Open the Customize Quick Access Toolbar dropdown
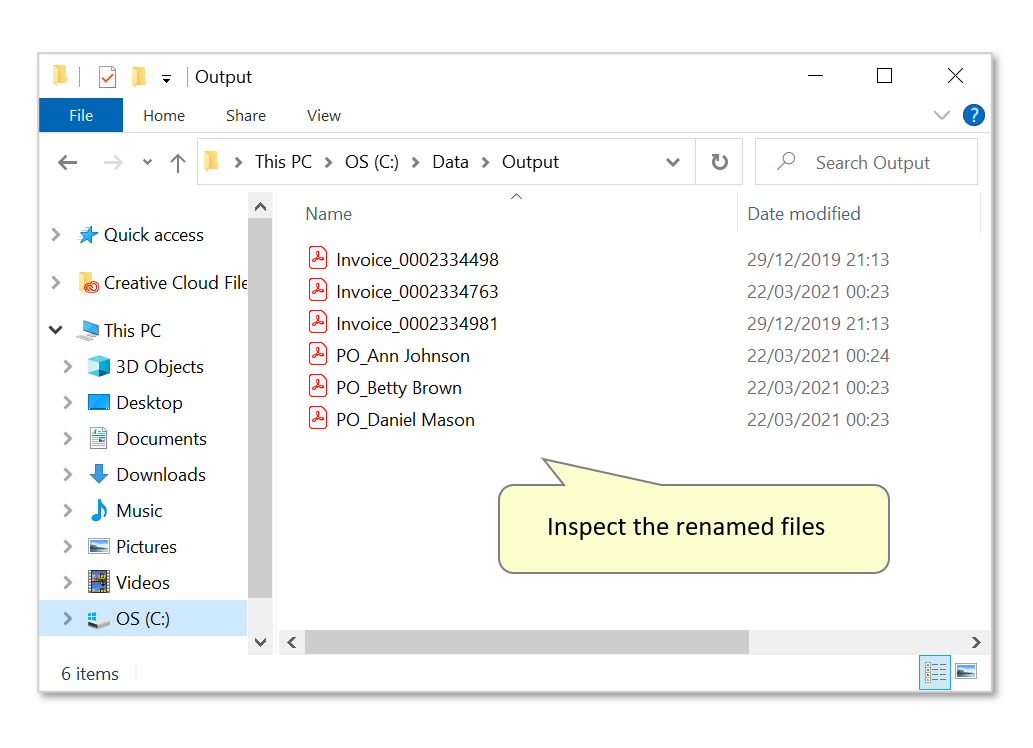1033x748 pixels. tap(166, 79)
